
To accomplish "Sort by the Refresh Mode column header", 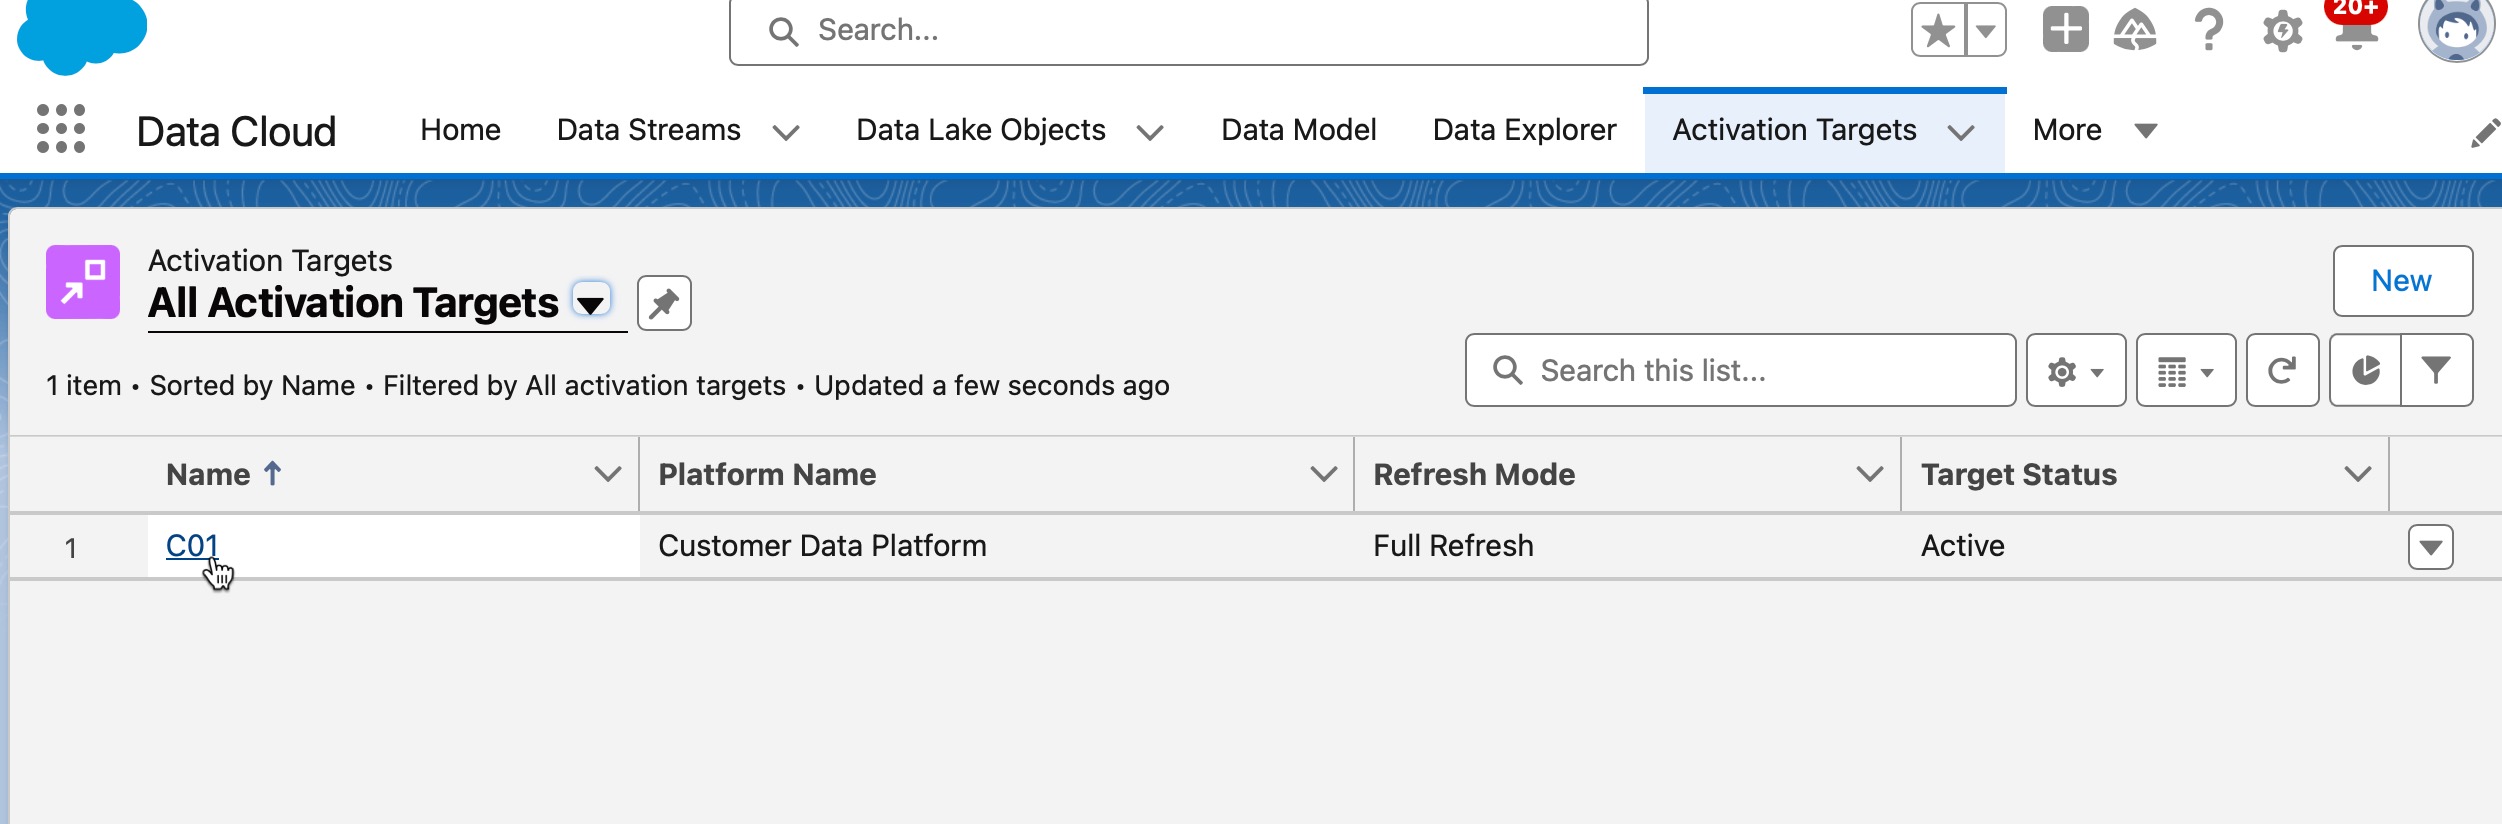I will [x=1474, y=474].
